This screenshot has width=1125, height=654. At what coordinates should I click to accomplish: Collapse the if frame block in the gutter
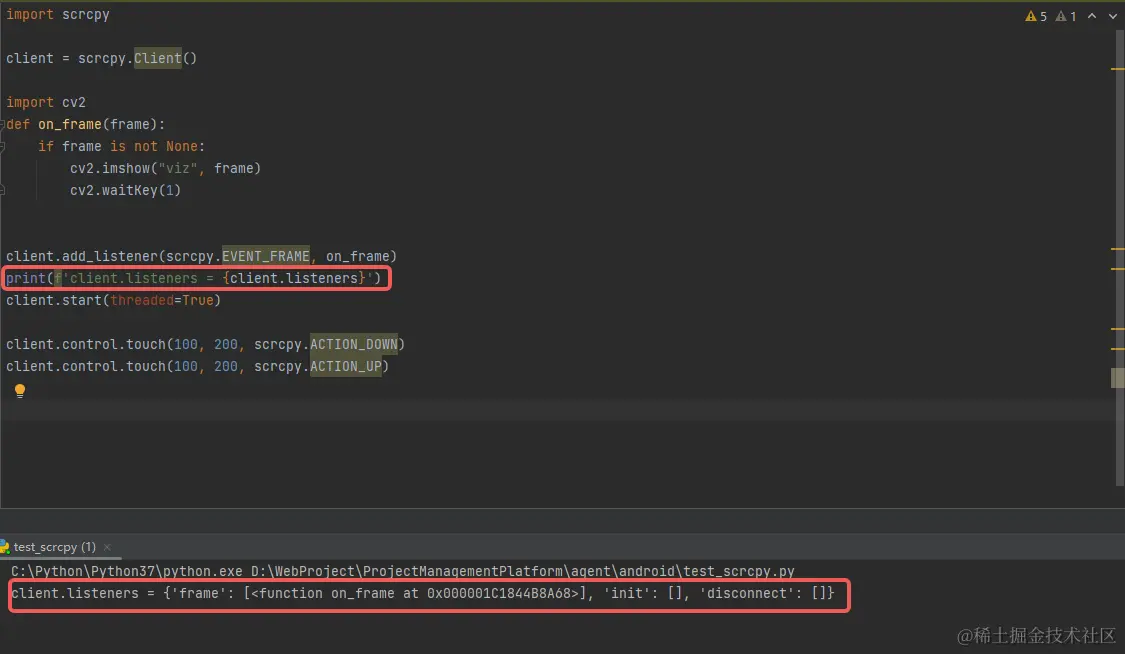pyautogui.click(x=4, y=146)
